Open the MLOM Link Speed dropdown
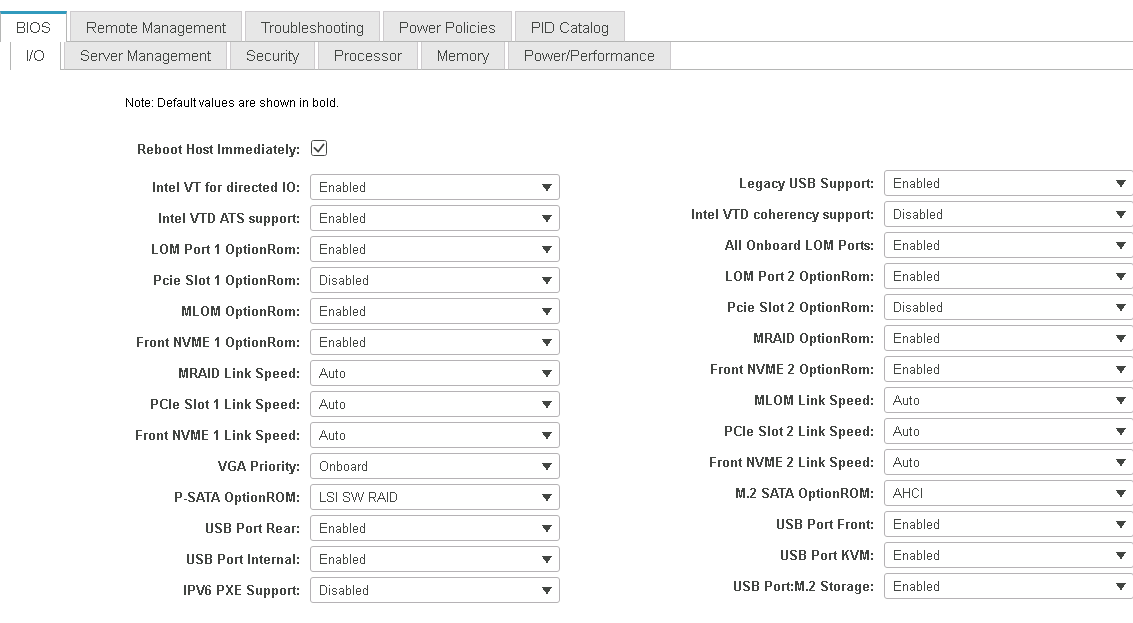The height and width of the screenshot is (623, 1133). tap(1008, 400)
